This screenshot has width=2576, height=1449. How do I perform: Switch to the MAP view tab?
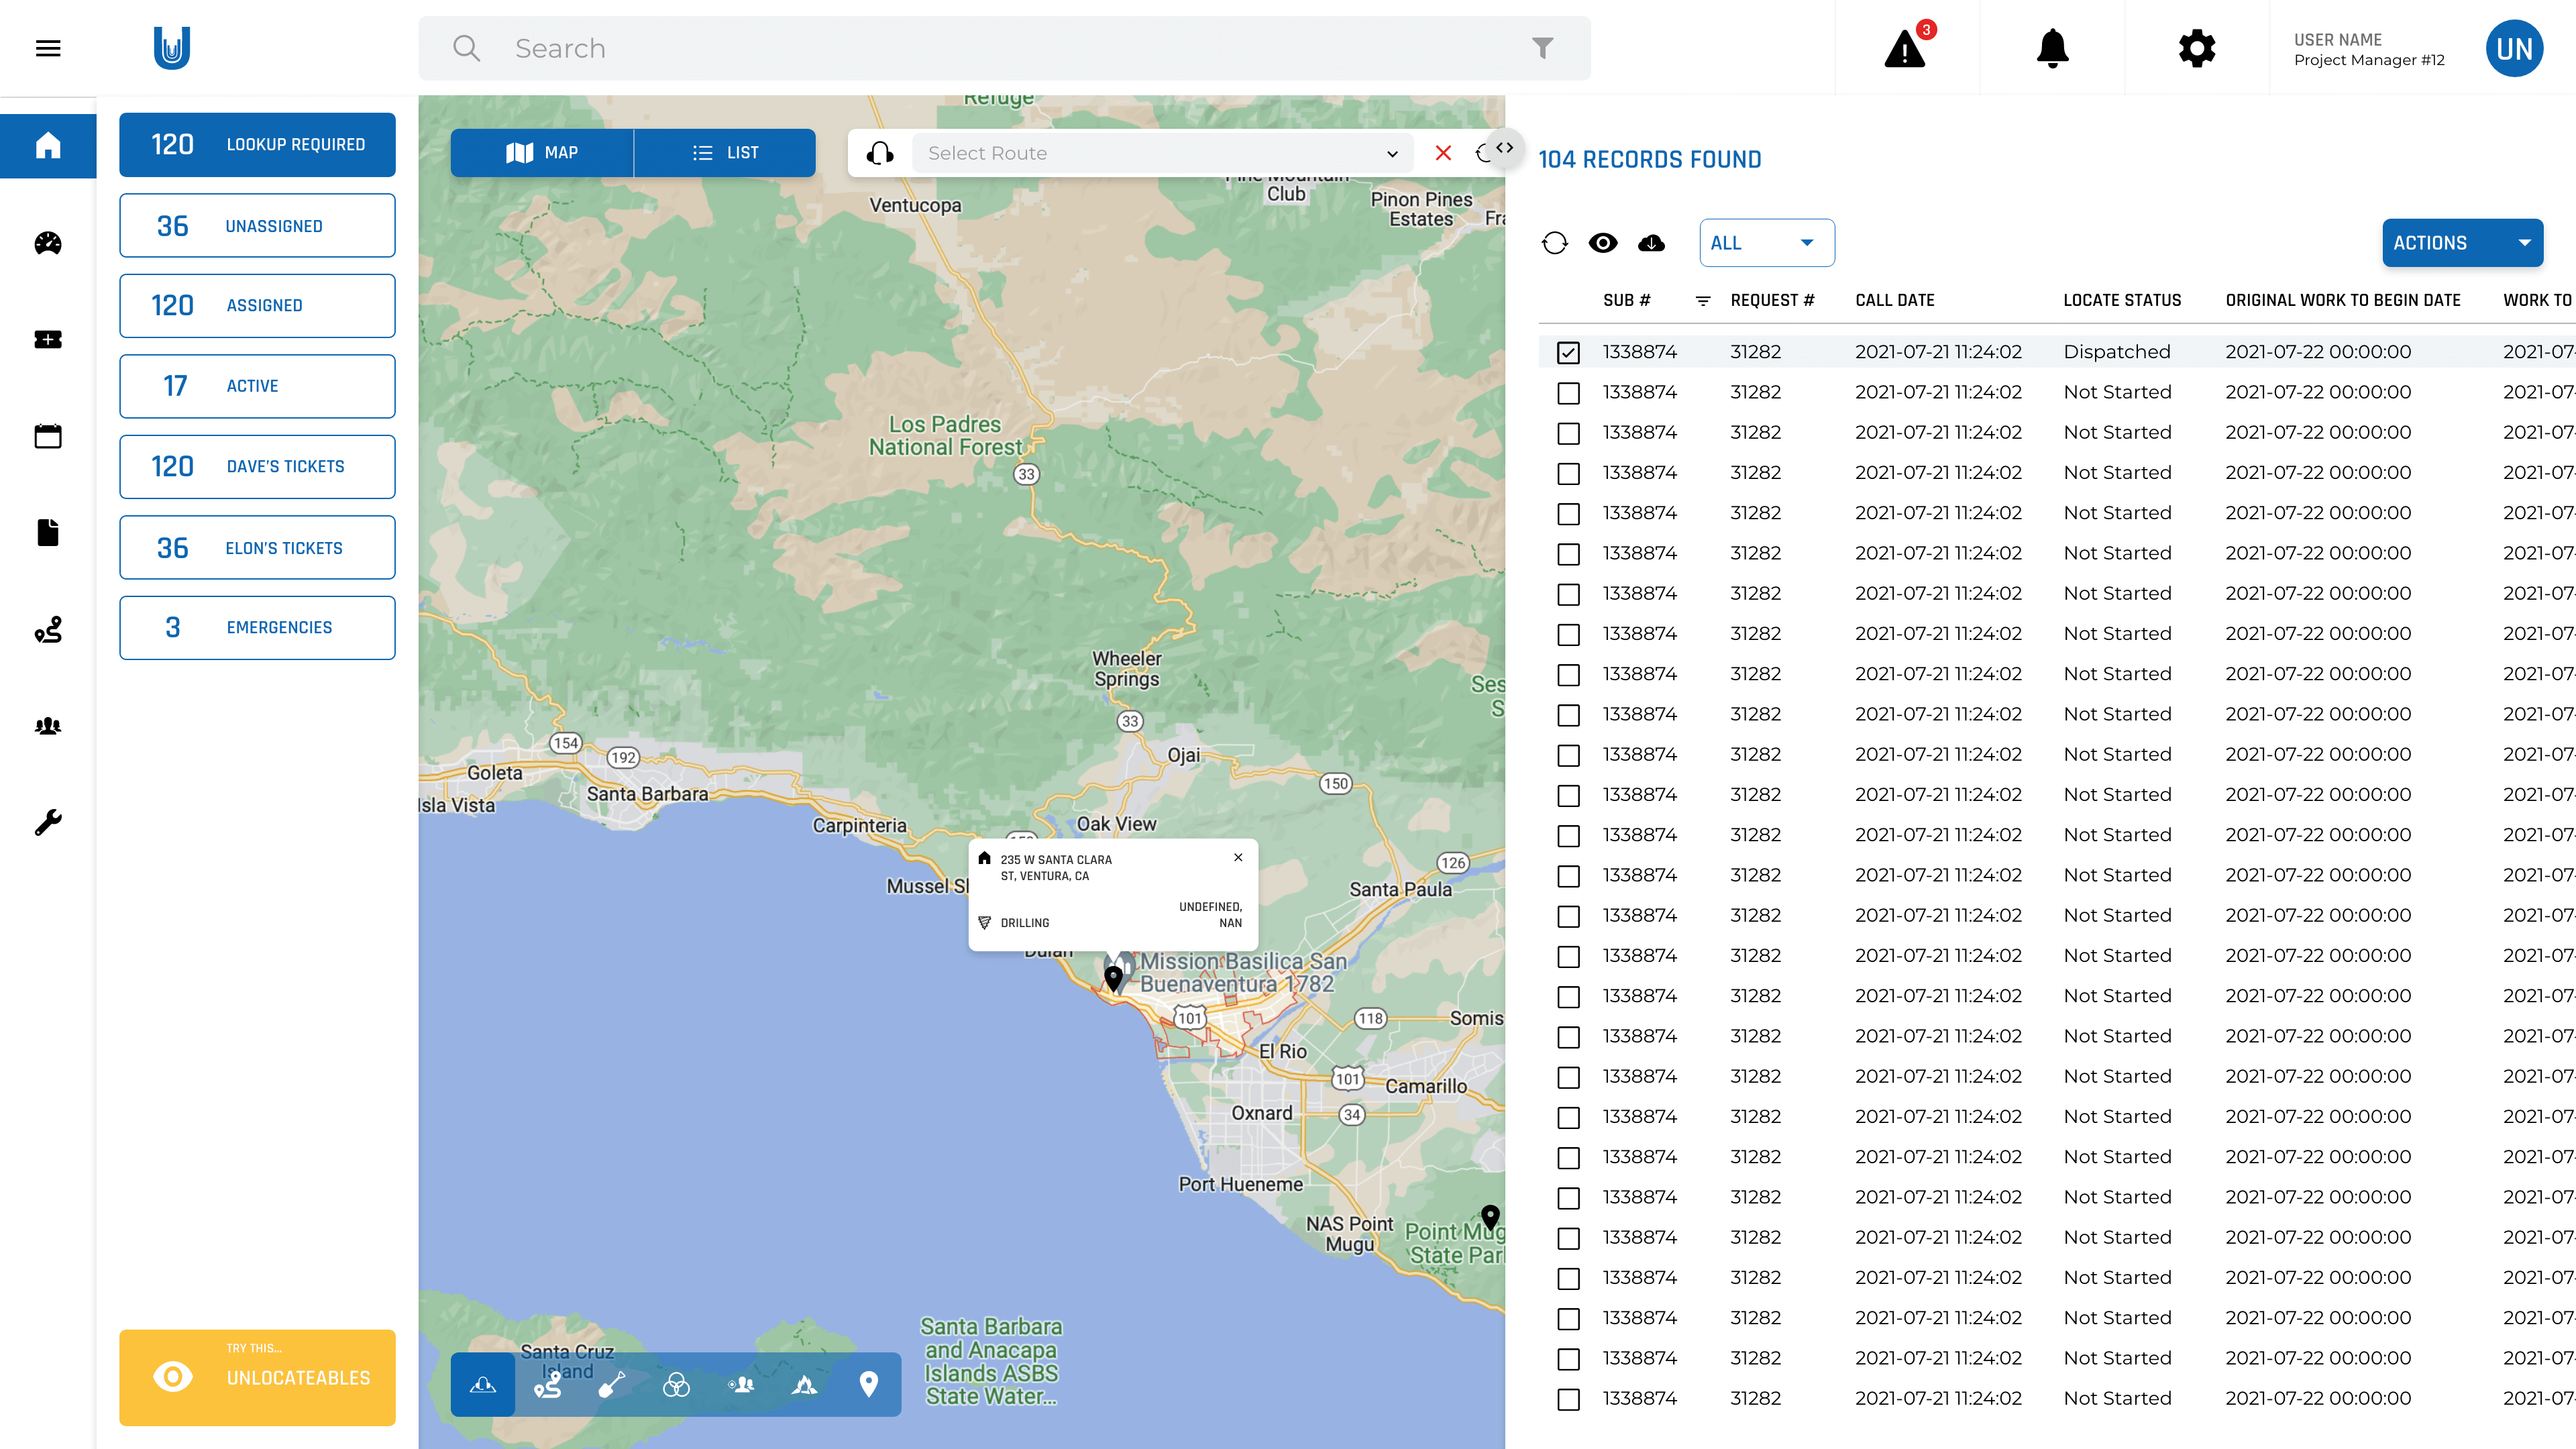542,153
